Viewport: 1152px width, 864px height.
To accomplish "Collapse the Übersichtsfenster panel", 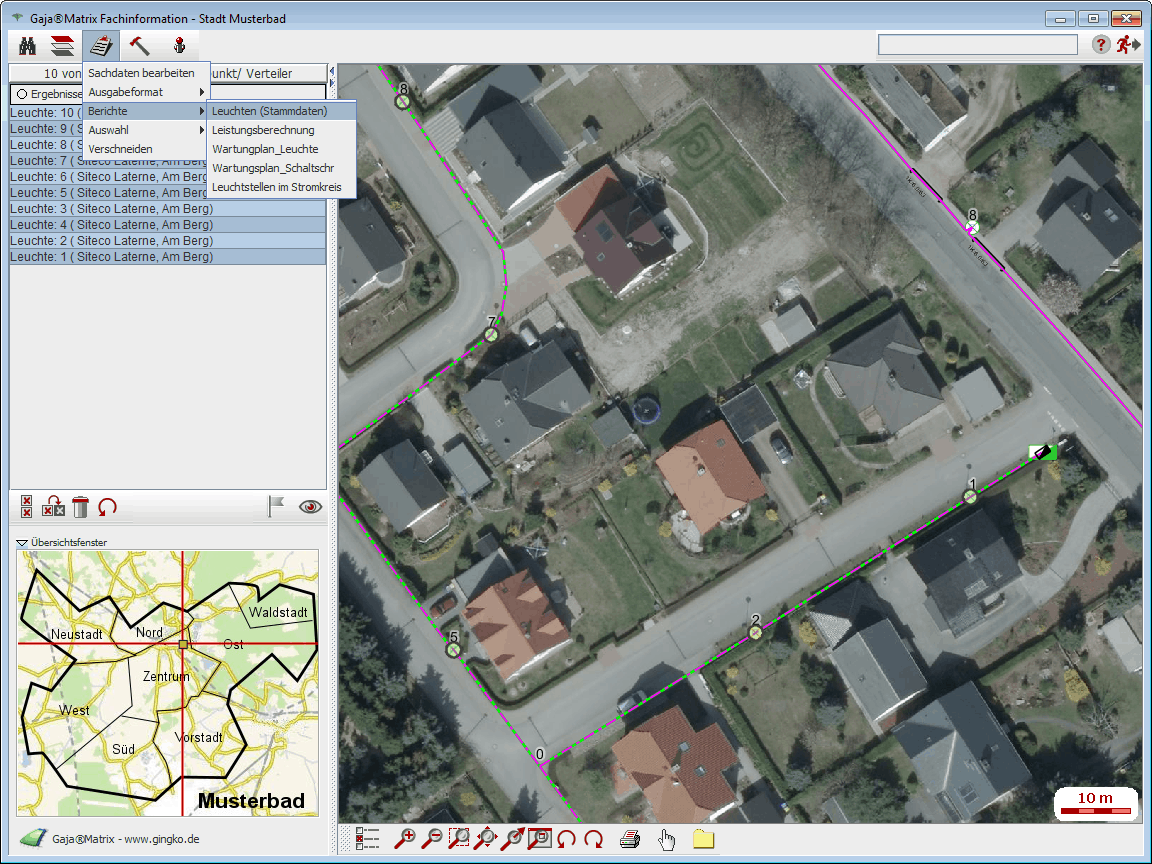I will pos(22,542).
